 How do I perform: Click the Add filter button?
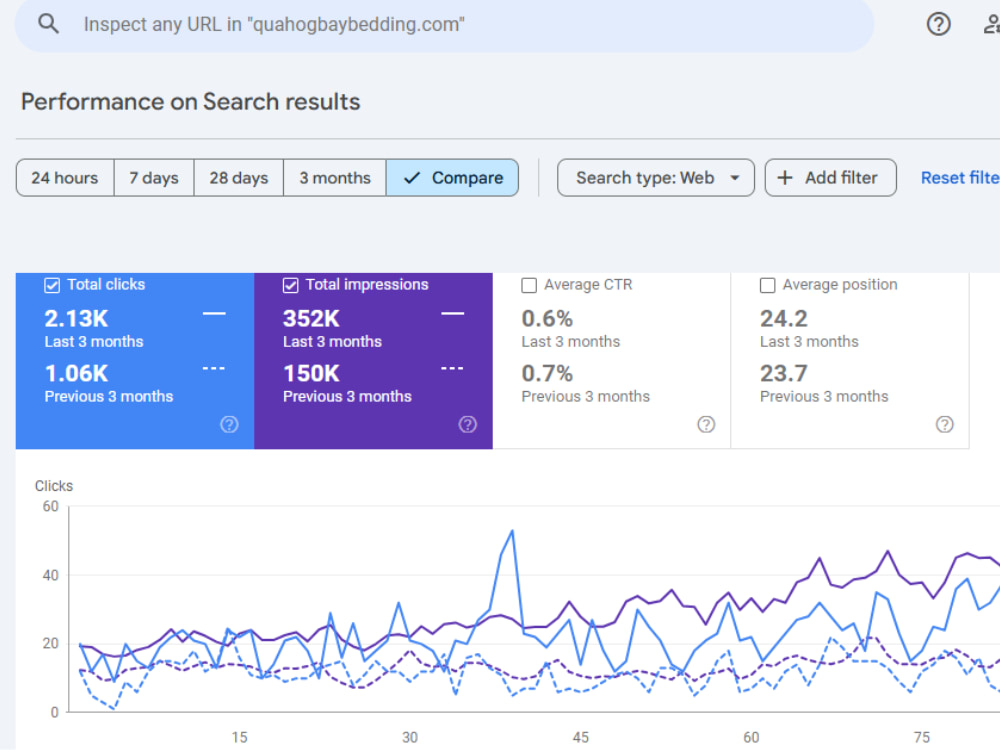830,177
